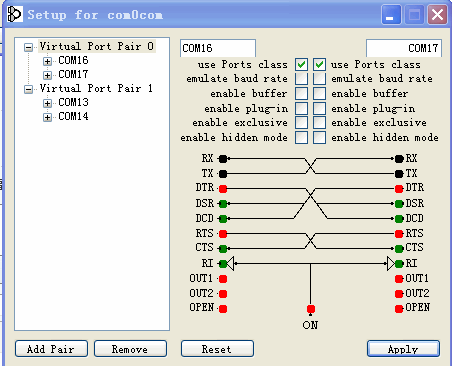Click the right RI green pin

point(399,264)
